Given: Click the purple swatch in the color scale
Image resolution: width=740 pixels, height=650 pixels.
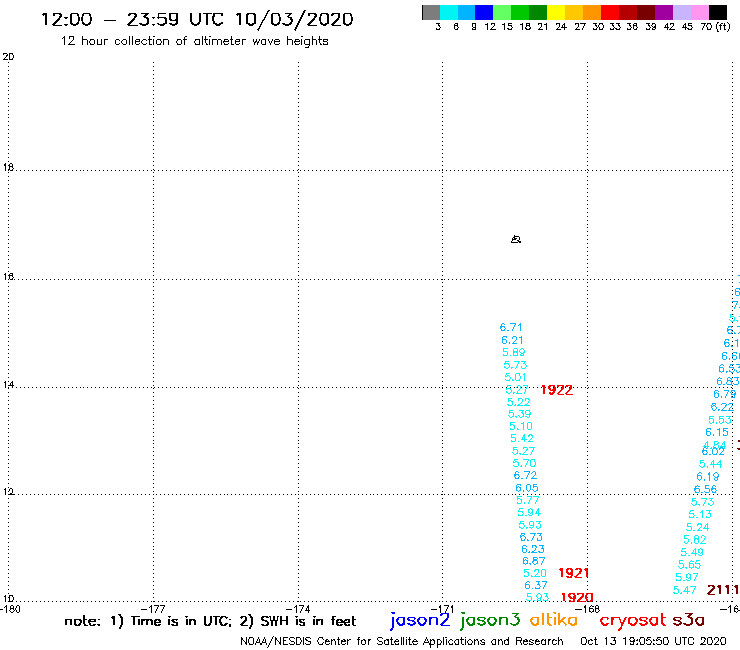Looking at the screenshot, I should coord(664,12).
